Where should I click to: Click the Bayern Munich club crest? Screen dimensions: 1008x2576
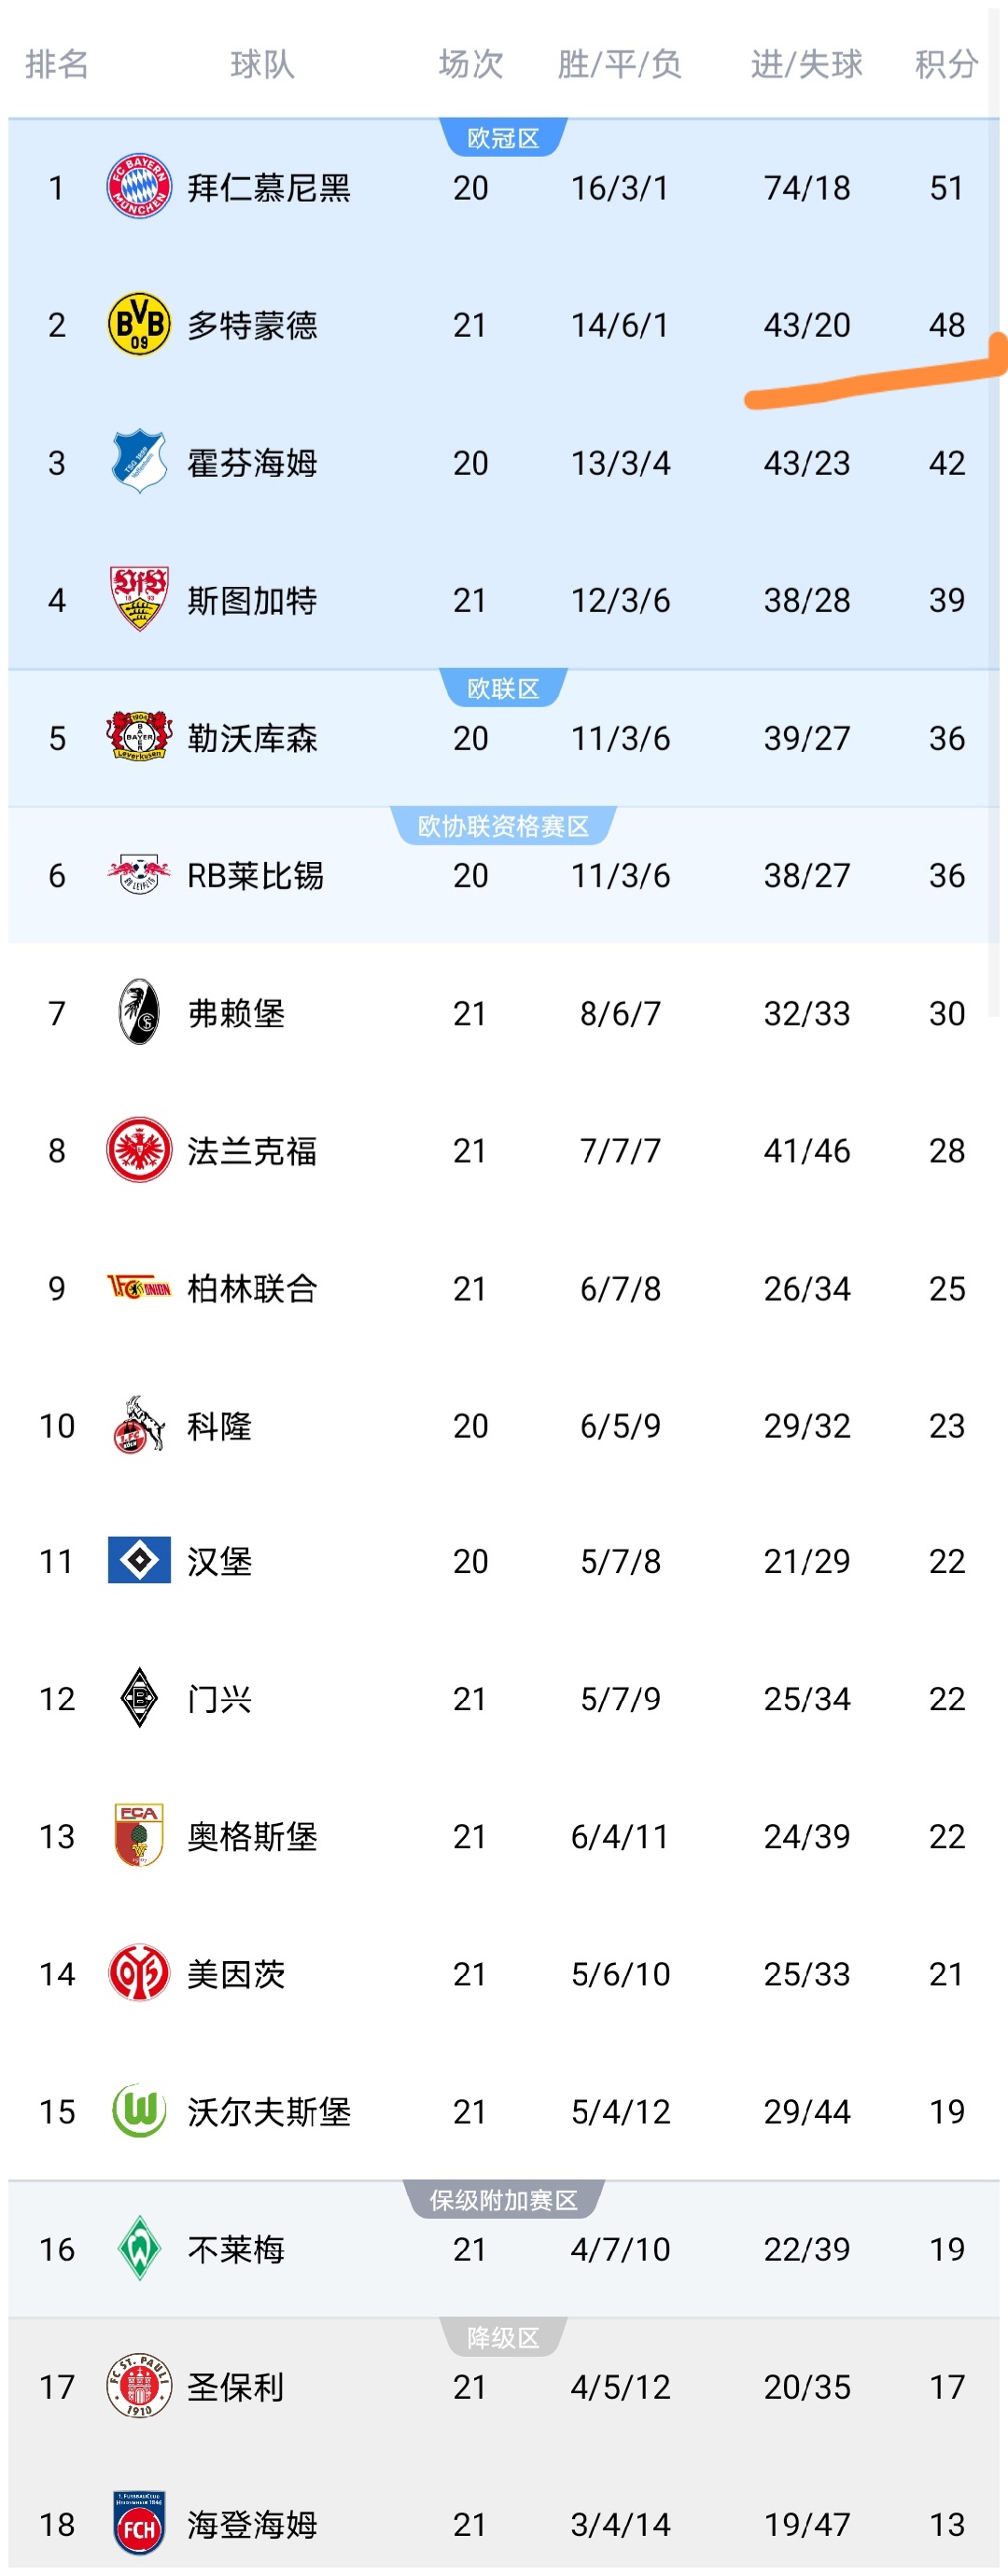[139, 187]
